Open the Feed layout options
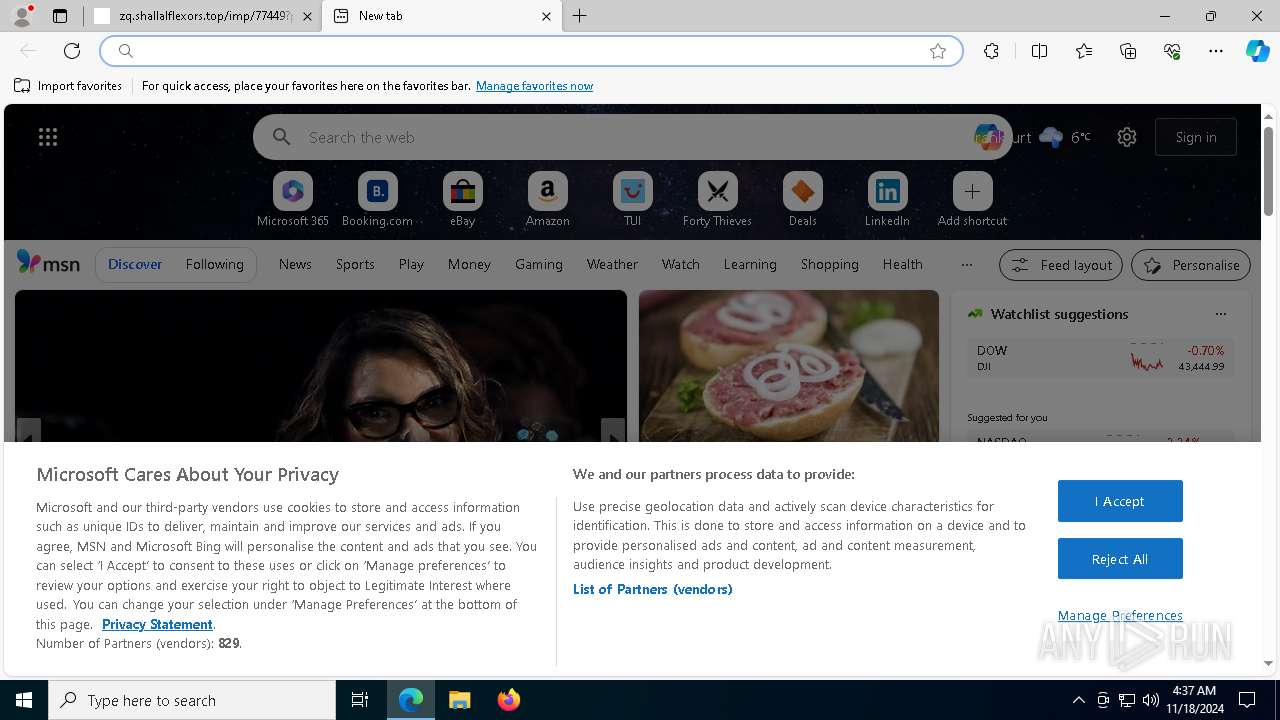The height and width of the screenshot is (720, 1280). [x=1061, y=265]
